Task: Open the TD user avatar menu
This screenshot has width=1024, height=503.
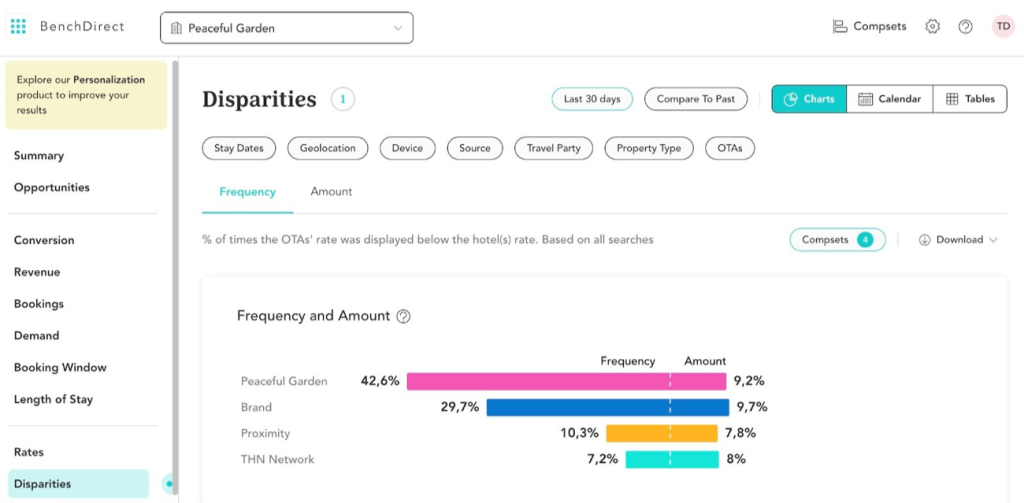Action: point(1002,27)
